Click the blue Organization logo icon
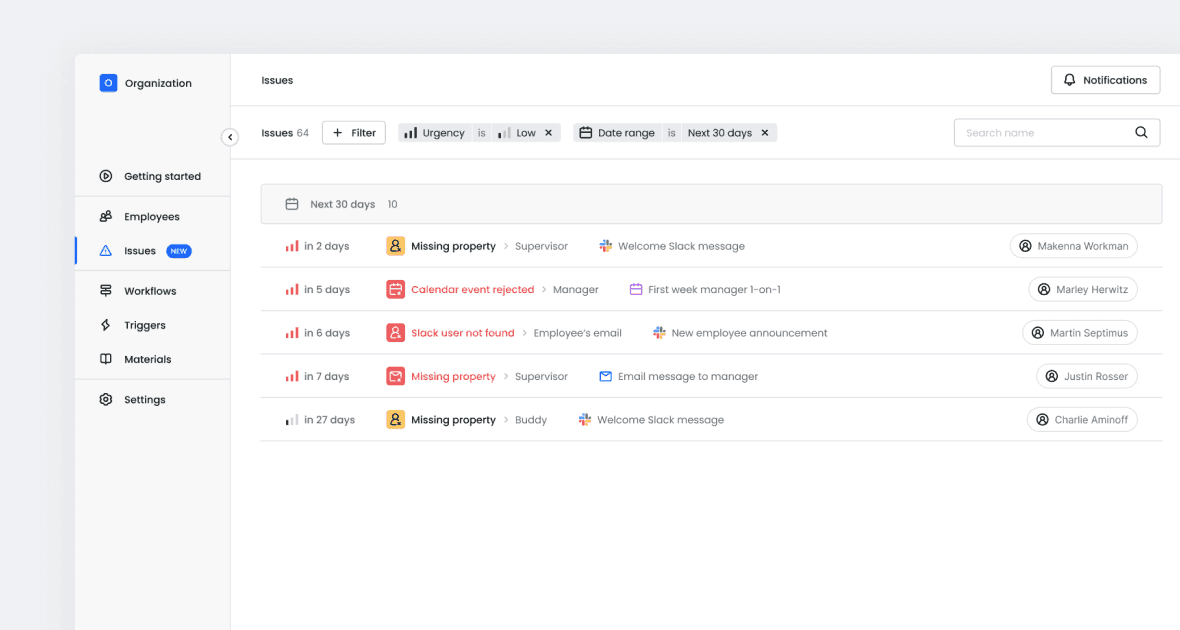The image size is (1180, 630). [108, 83]
